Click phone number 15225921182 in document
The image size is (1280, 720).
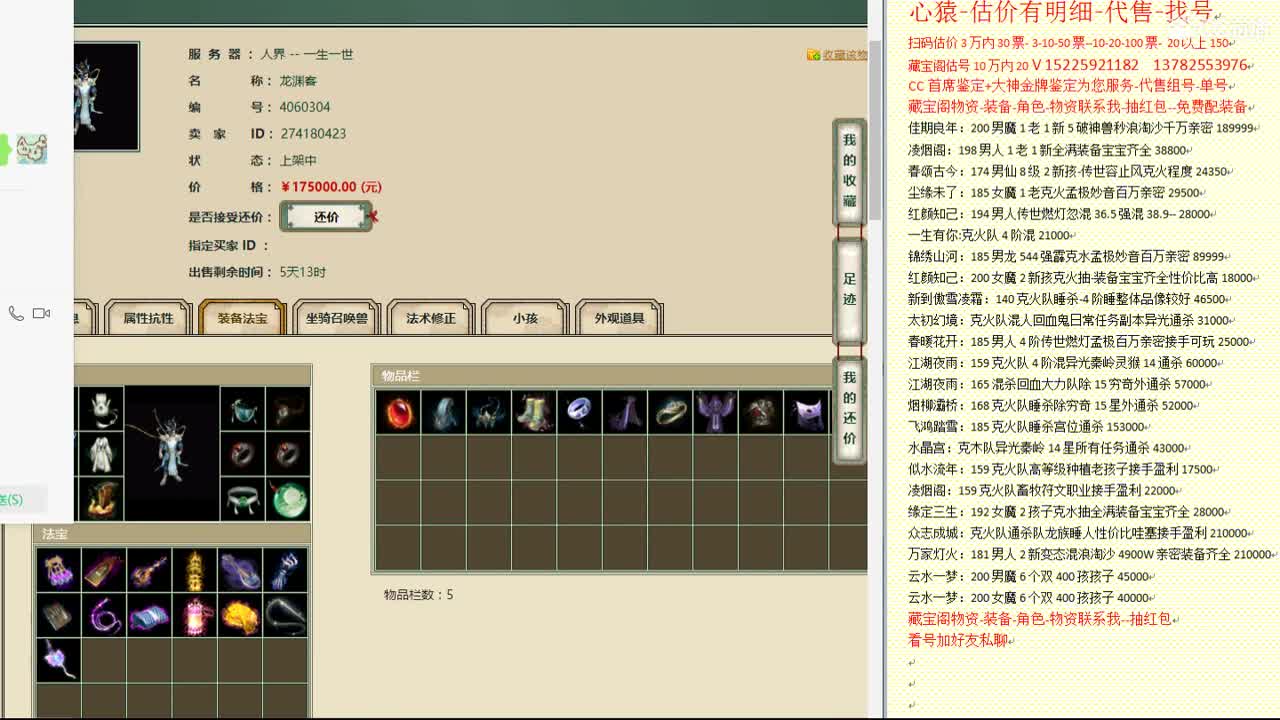tap(1092, 65)
